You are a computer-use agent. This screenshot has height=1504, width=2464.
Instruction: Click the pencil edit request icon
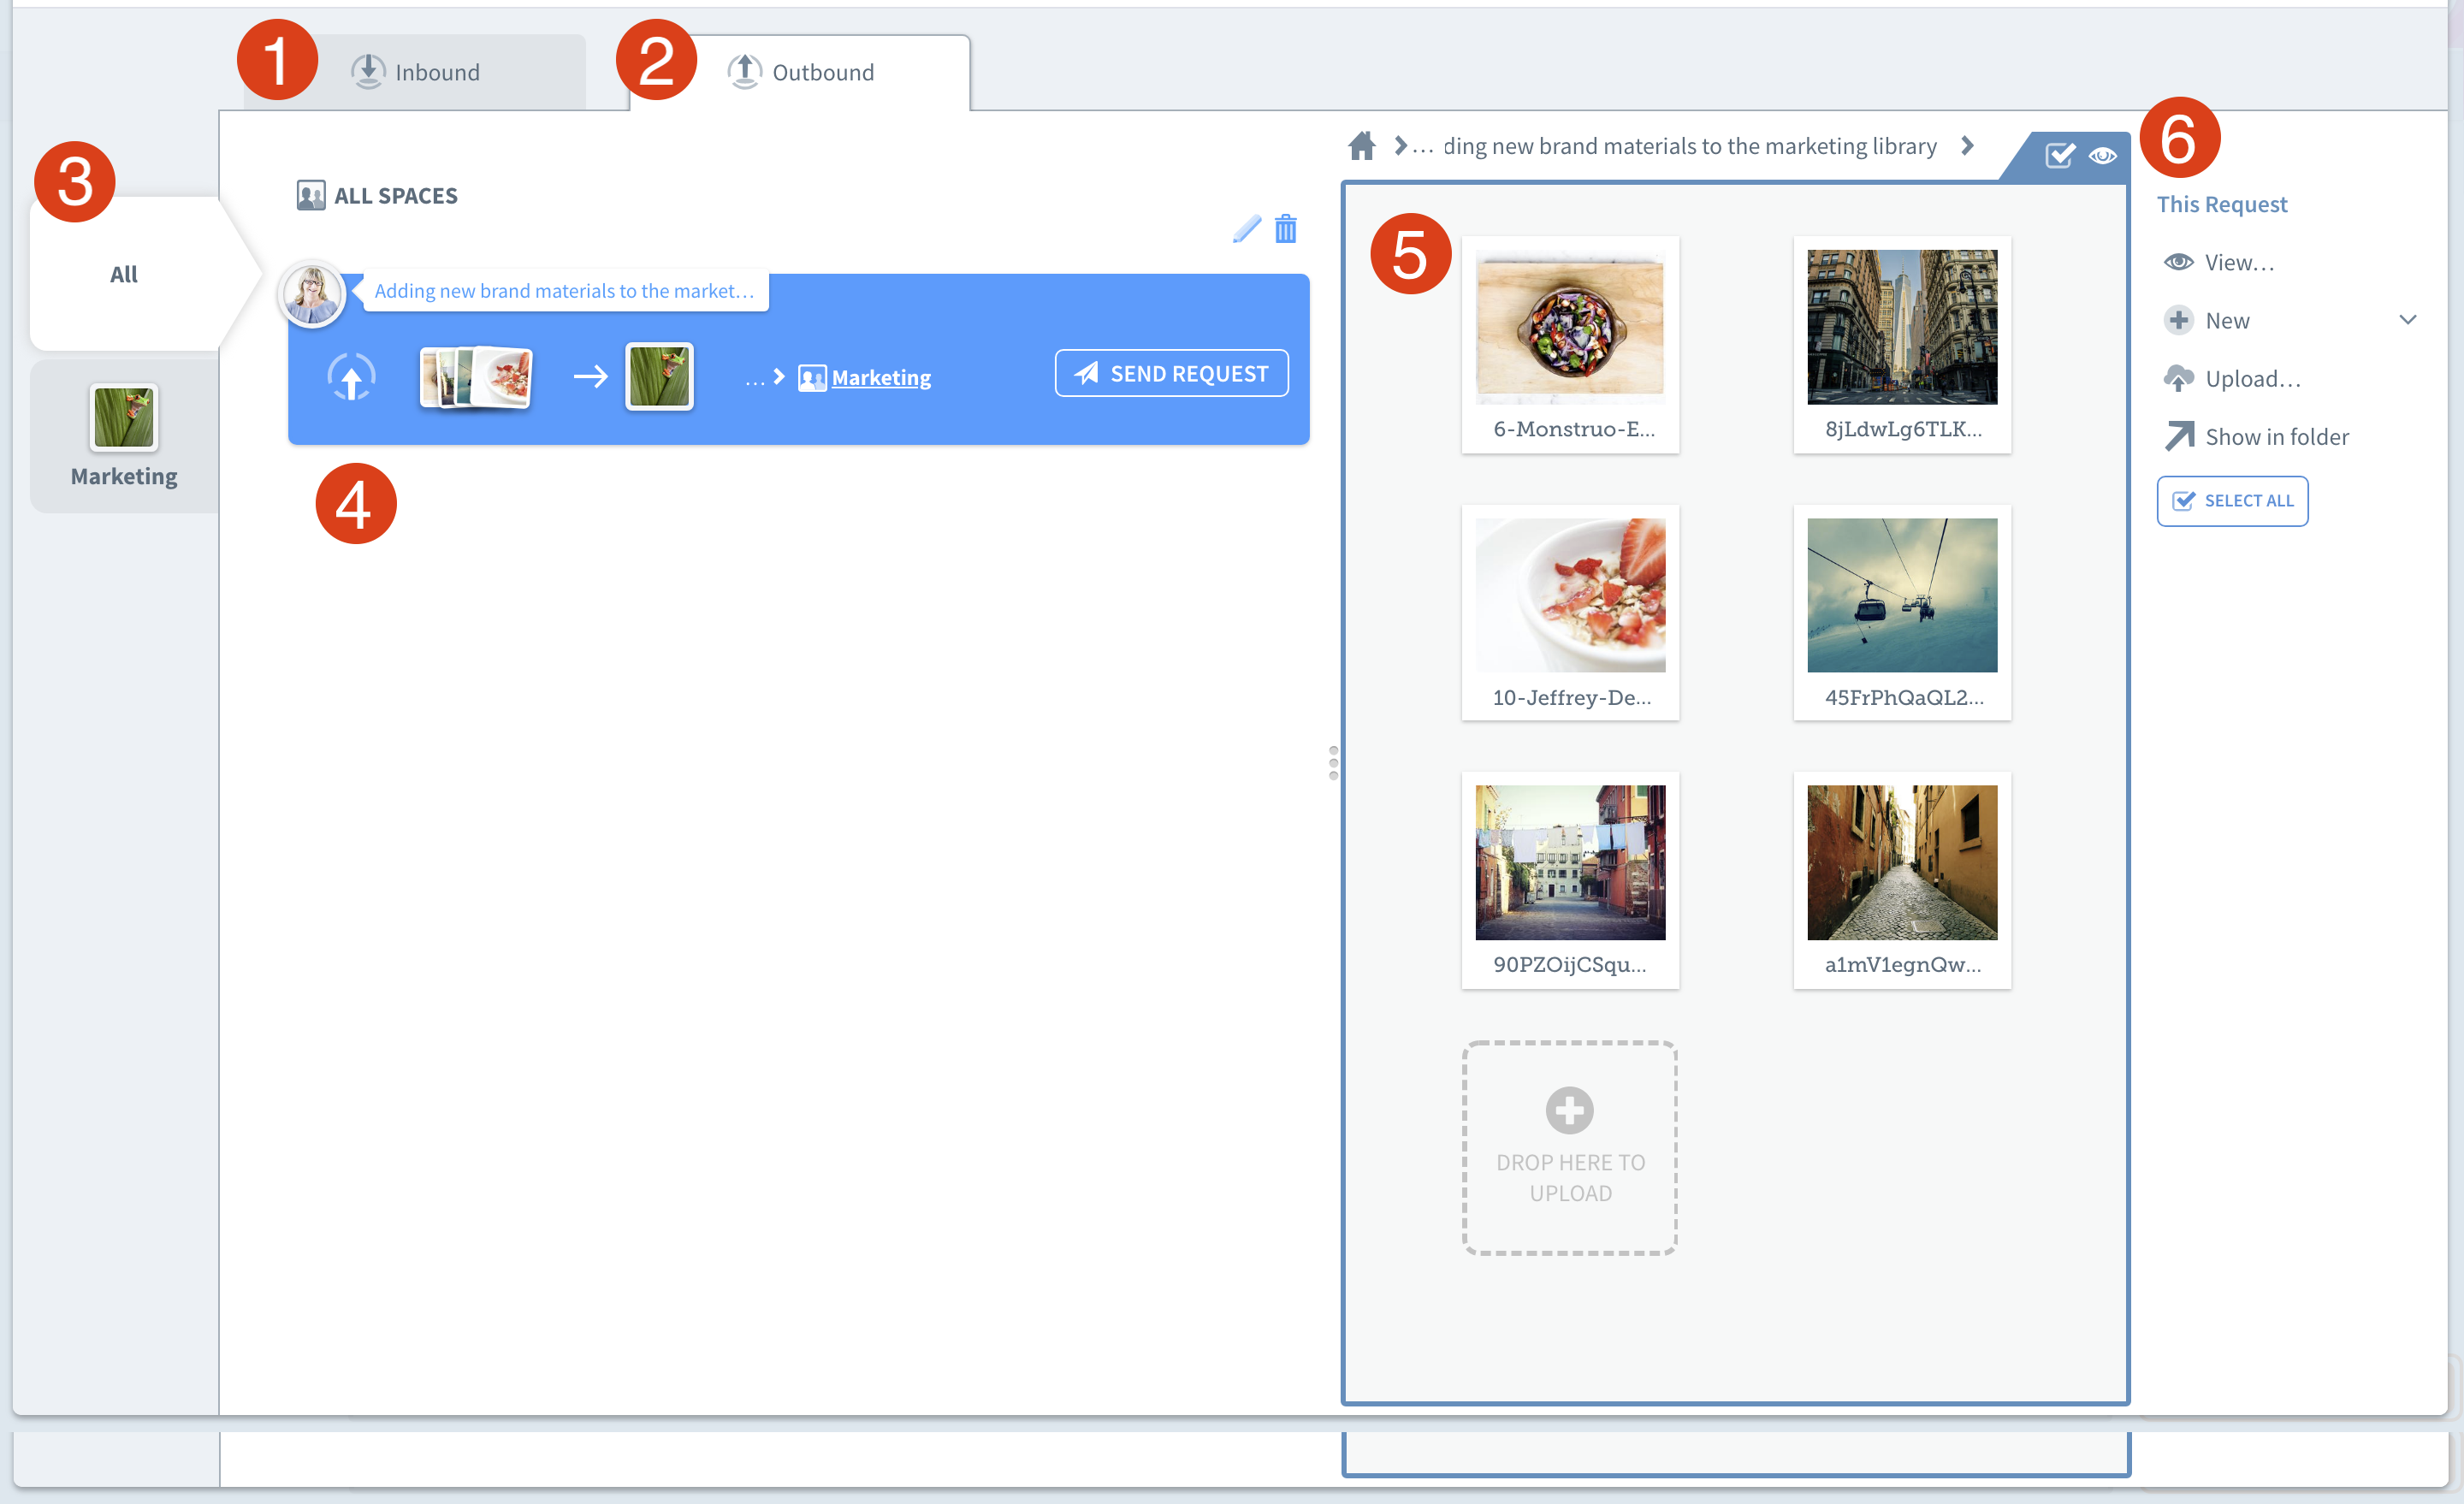pos(1246,229)
